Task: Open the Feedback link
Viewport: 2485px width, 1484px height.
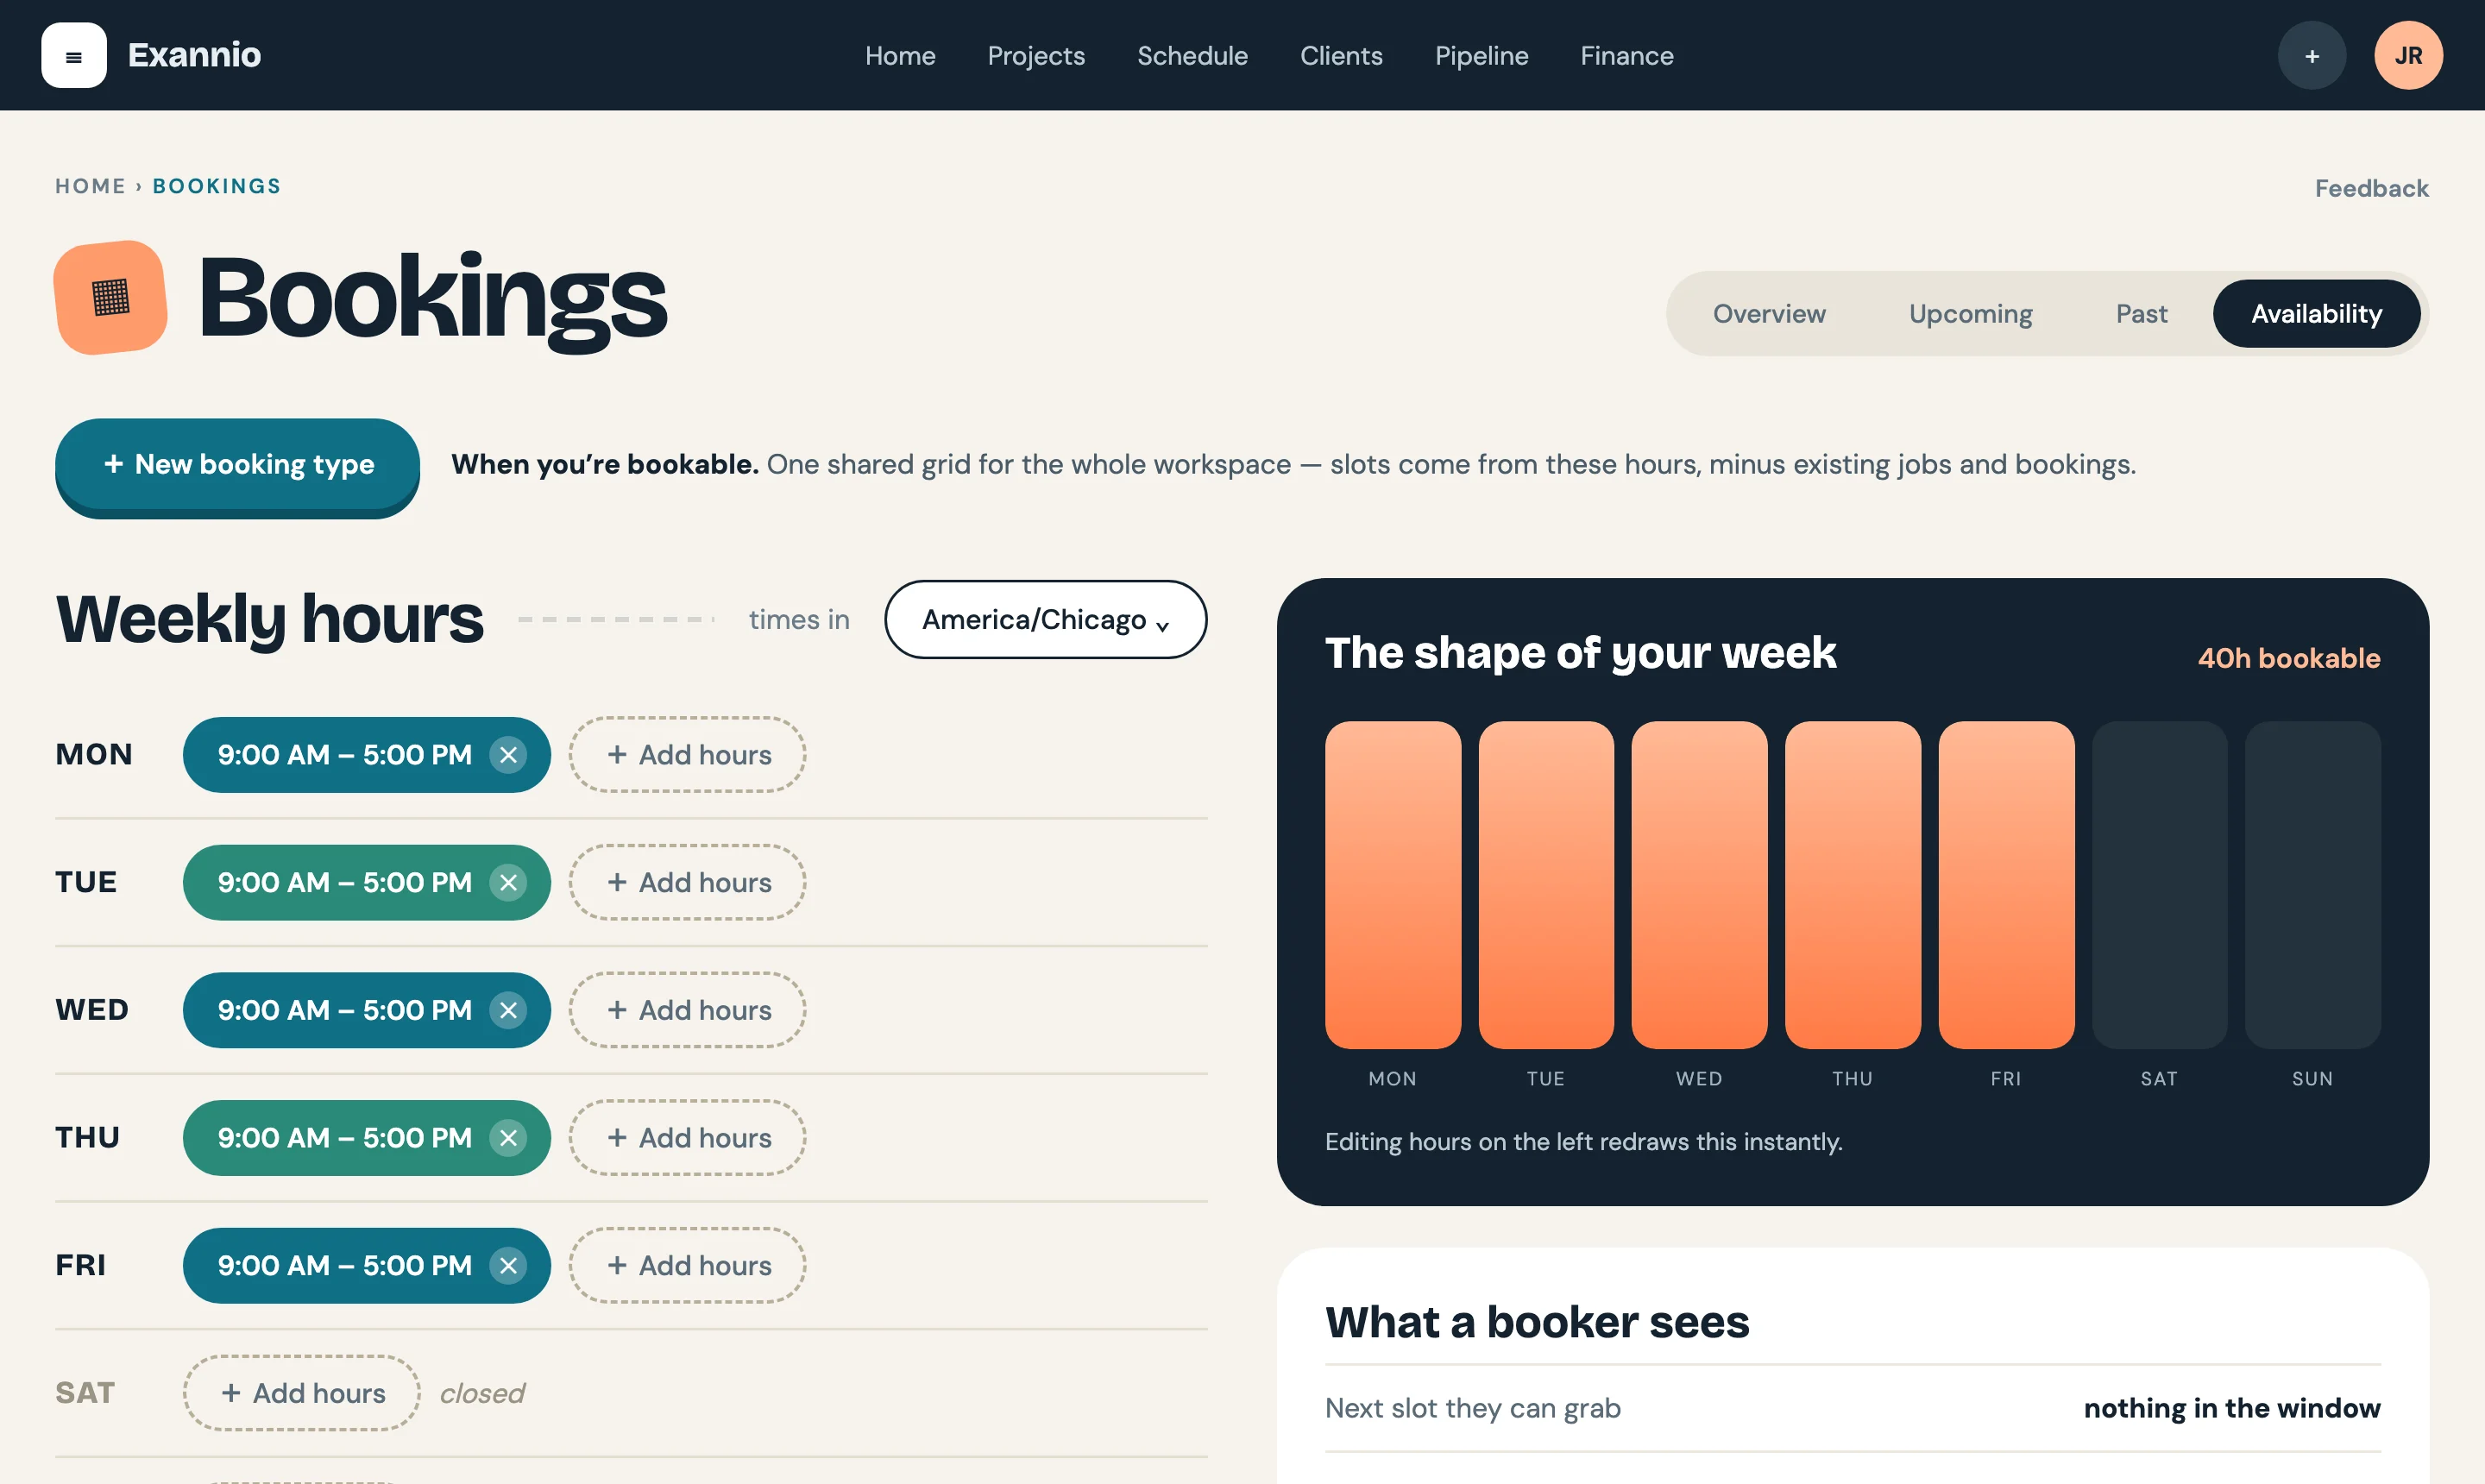Action: click(2371, 189)
